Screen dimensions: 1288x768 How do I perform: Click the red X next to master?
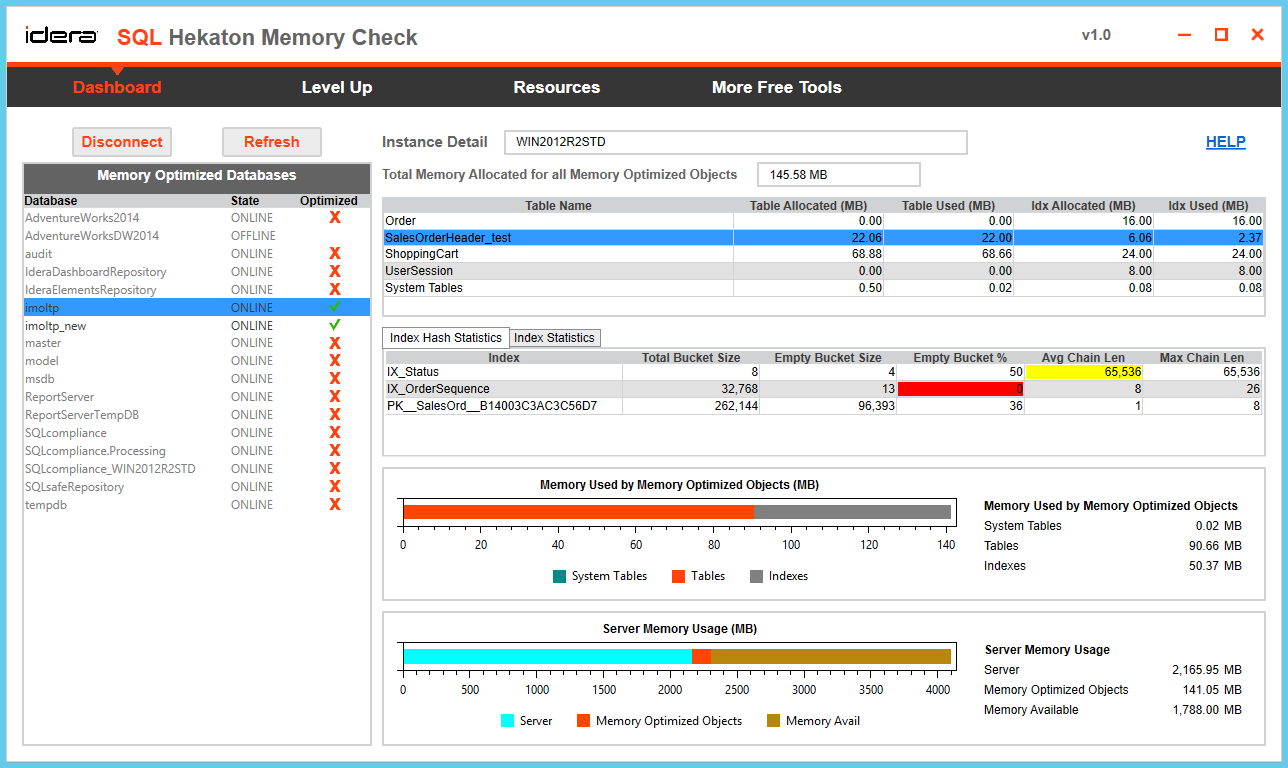pos(334,343)
